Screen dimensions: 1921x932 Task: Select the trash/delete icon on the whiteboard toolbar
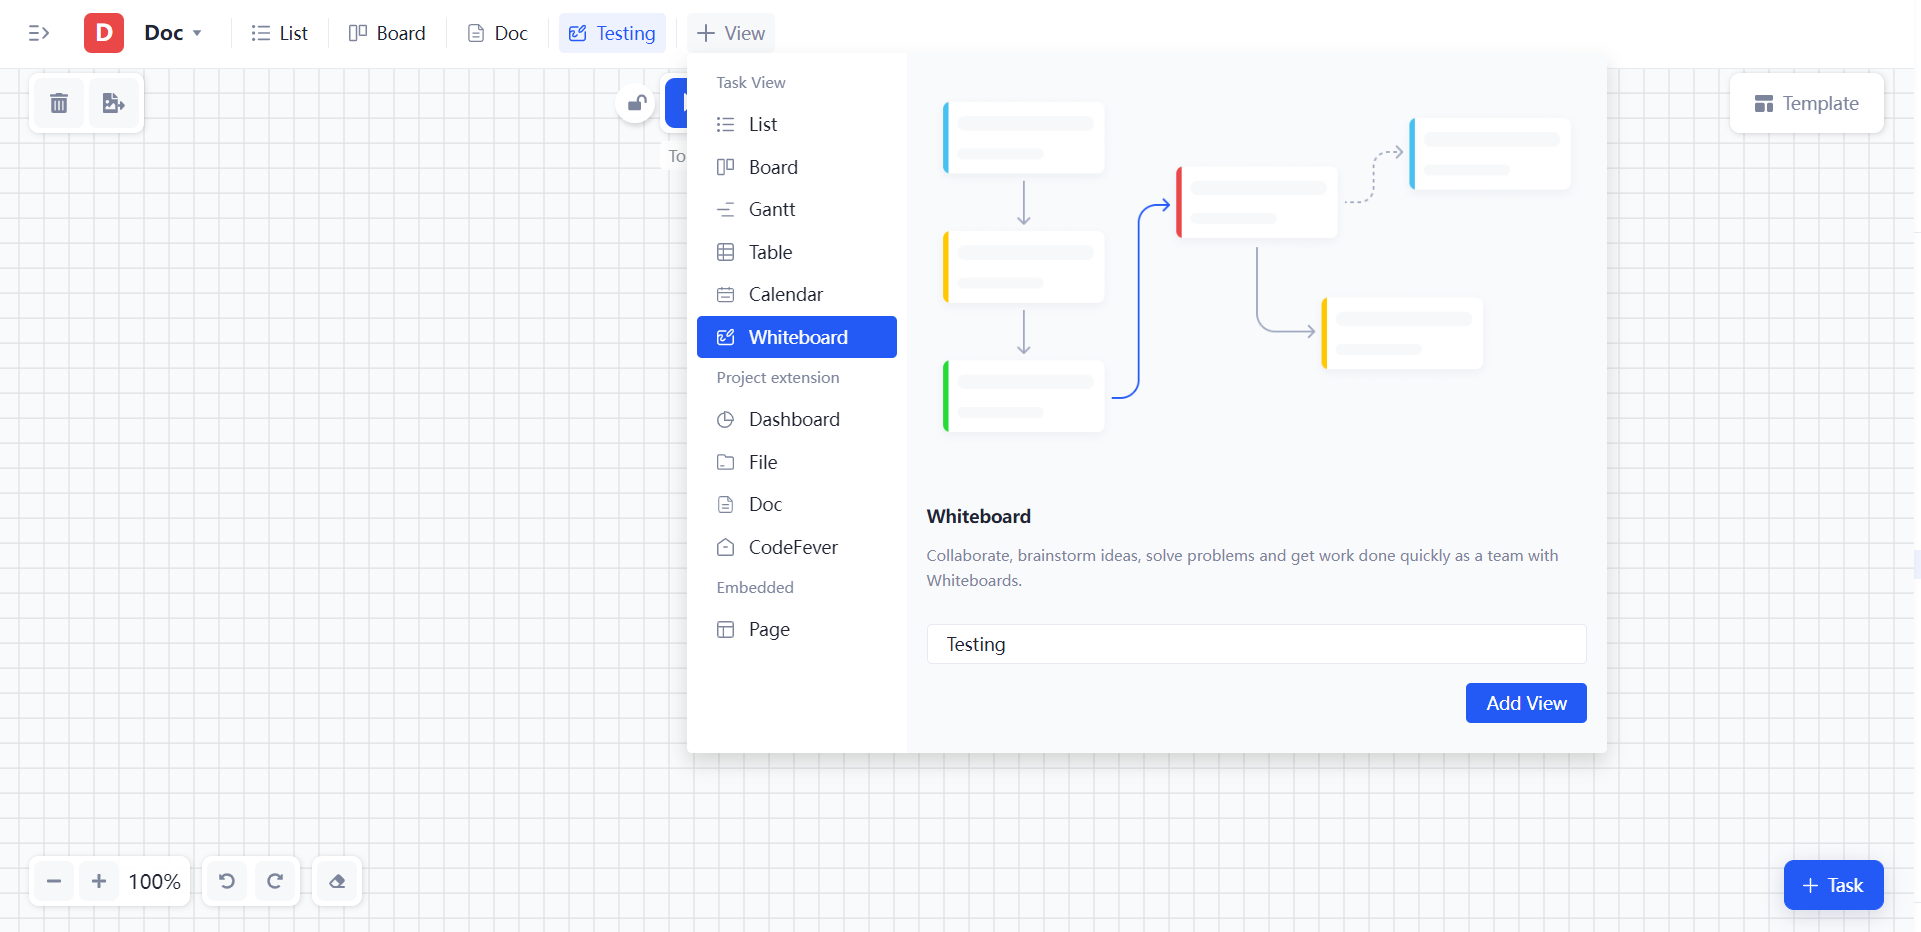[58, 103]
